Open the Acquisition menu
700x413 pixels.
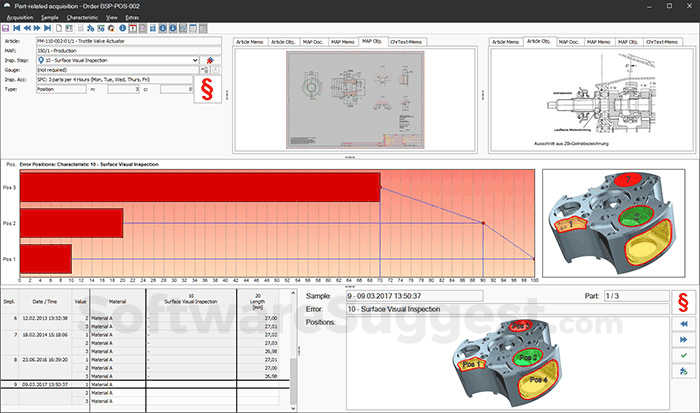[20, 17]
